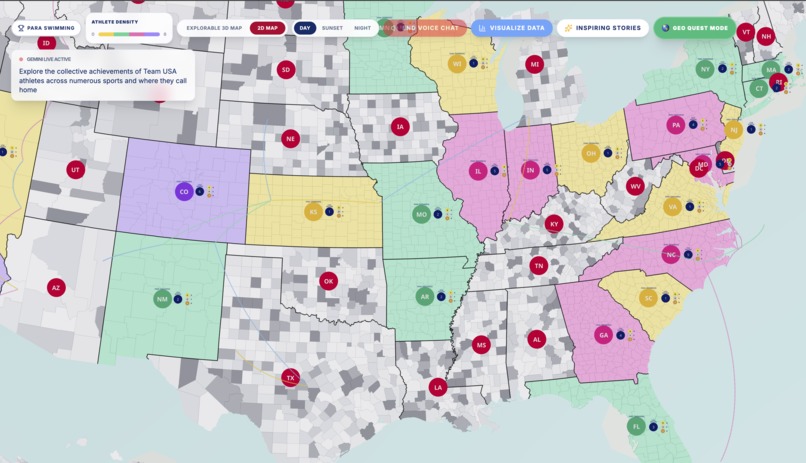Select the Indiana IN state marker
806x463 pixels.
530,170
